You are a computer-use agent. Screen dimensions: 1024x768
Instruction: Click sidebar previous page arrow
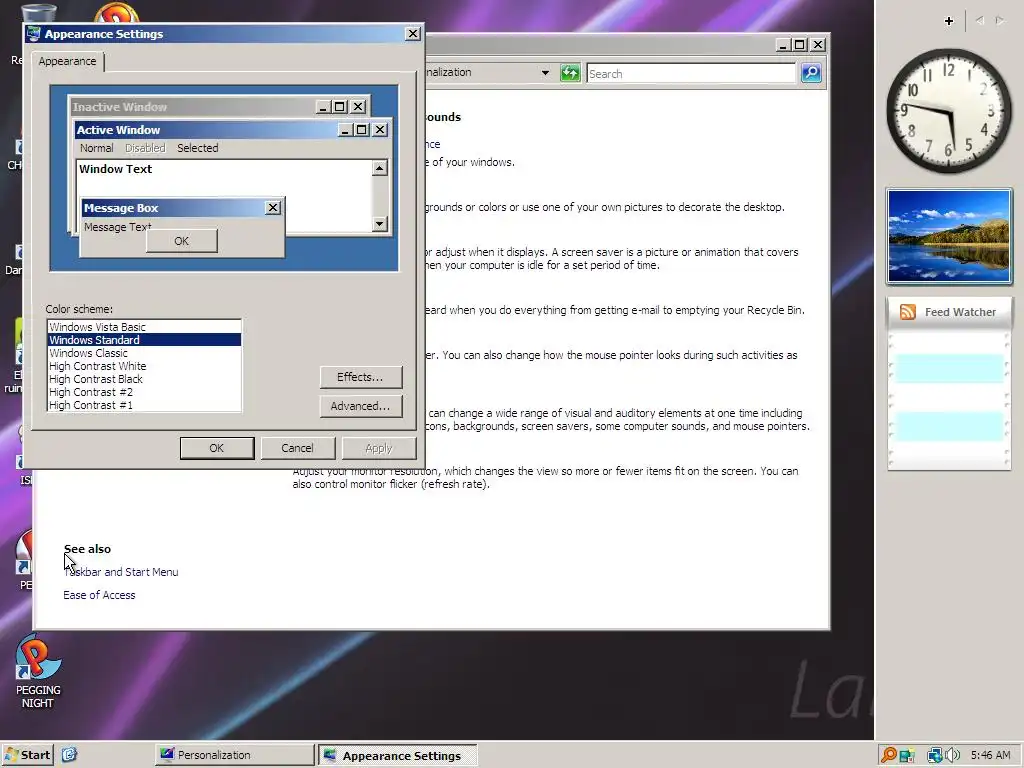980,21
